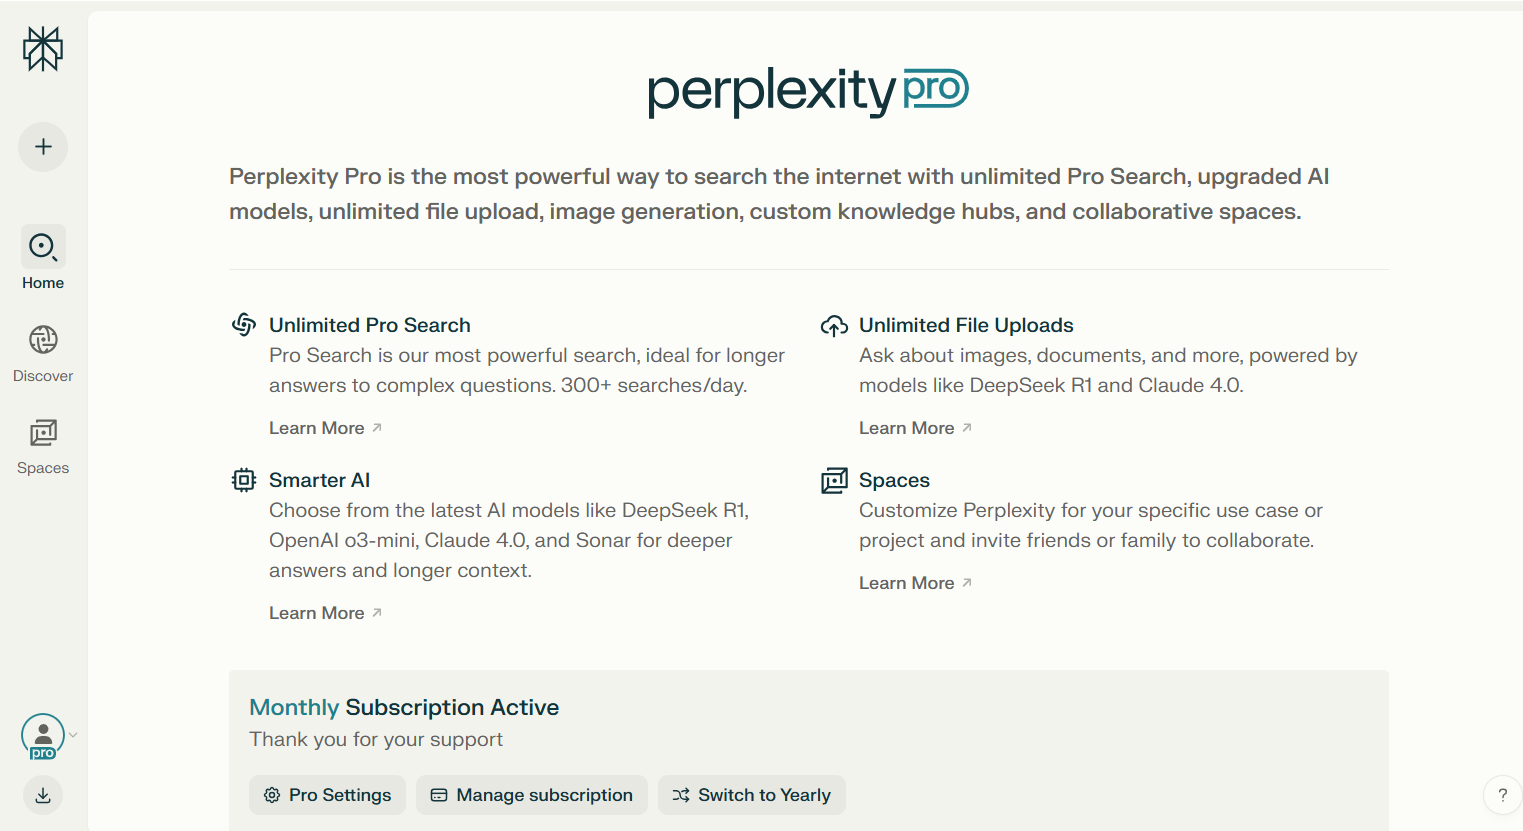Open the Discover globe icon
Viewport: 1523px width, 831px height.
tap(43, 340)
